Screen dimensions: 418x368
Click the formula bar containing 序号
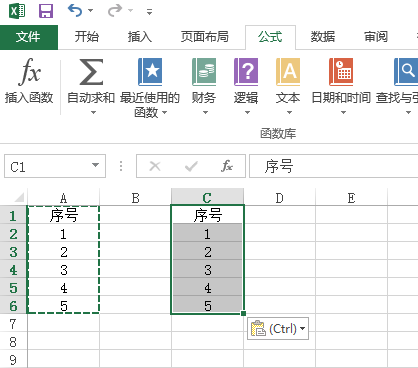point(333,166)
